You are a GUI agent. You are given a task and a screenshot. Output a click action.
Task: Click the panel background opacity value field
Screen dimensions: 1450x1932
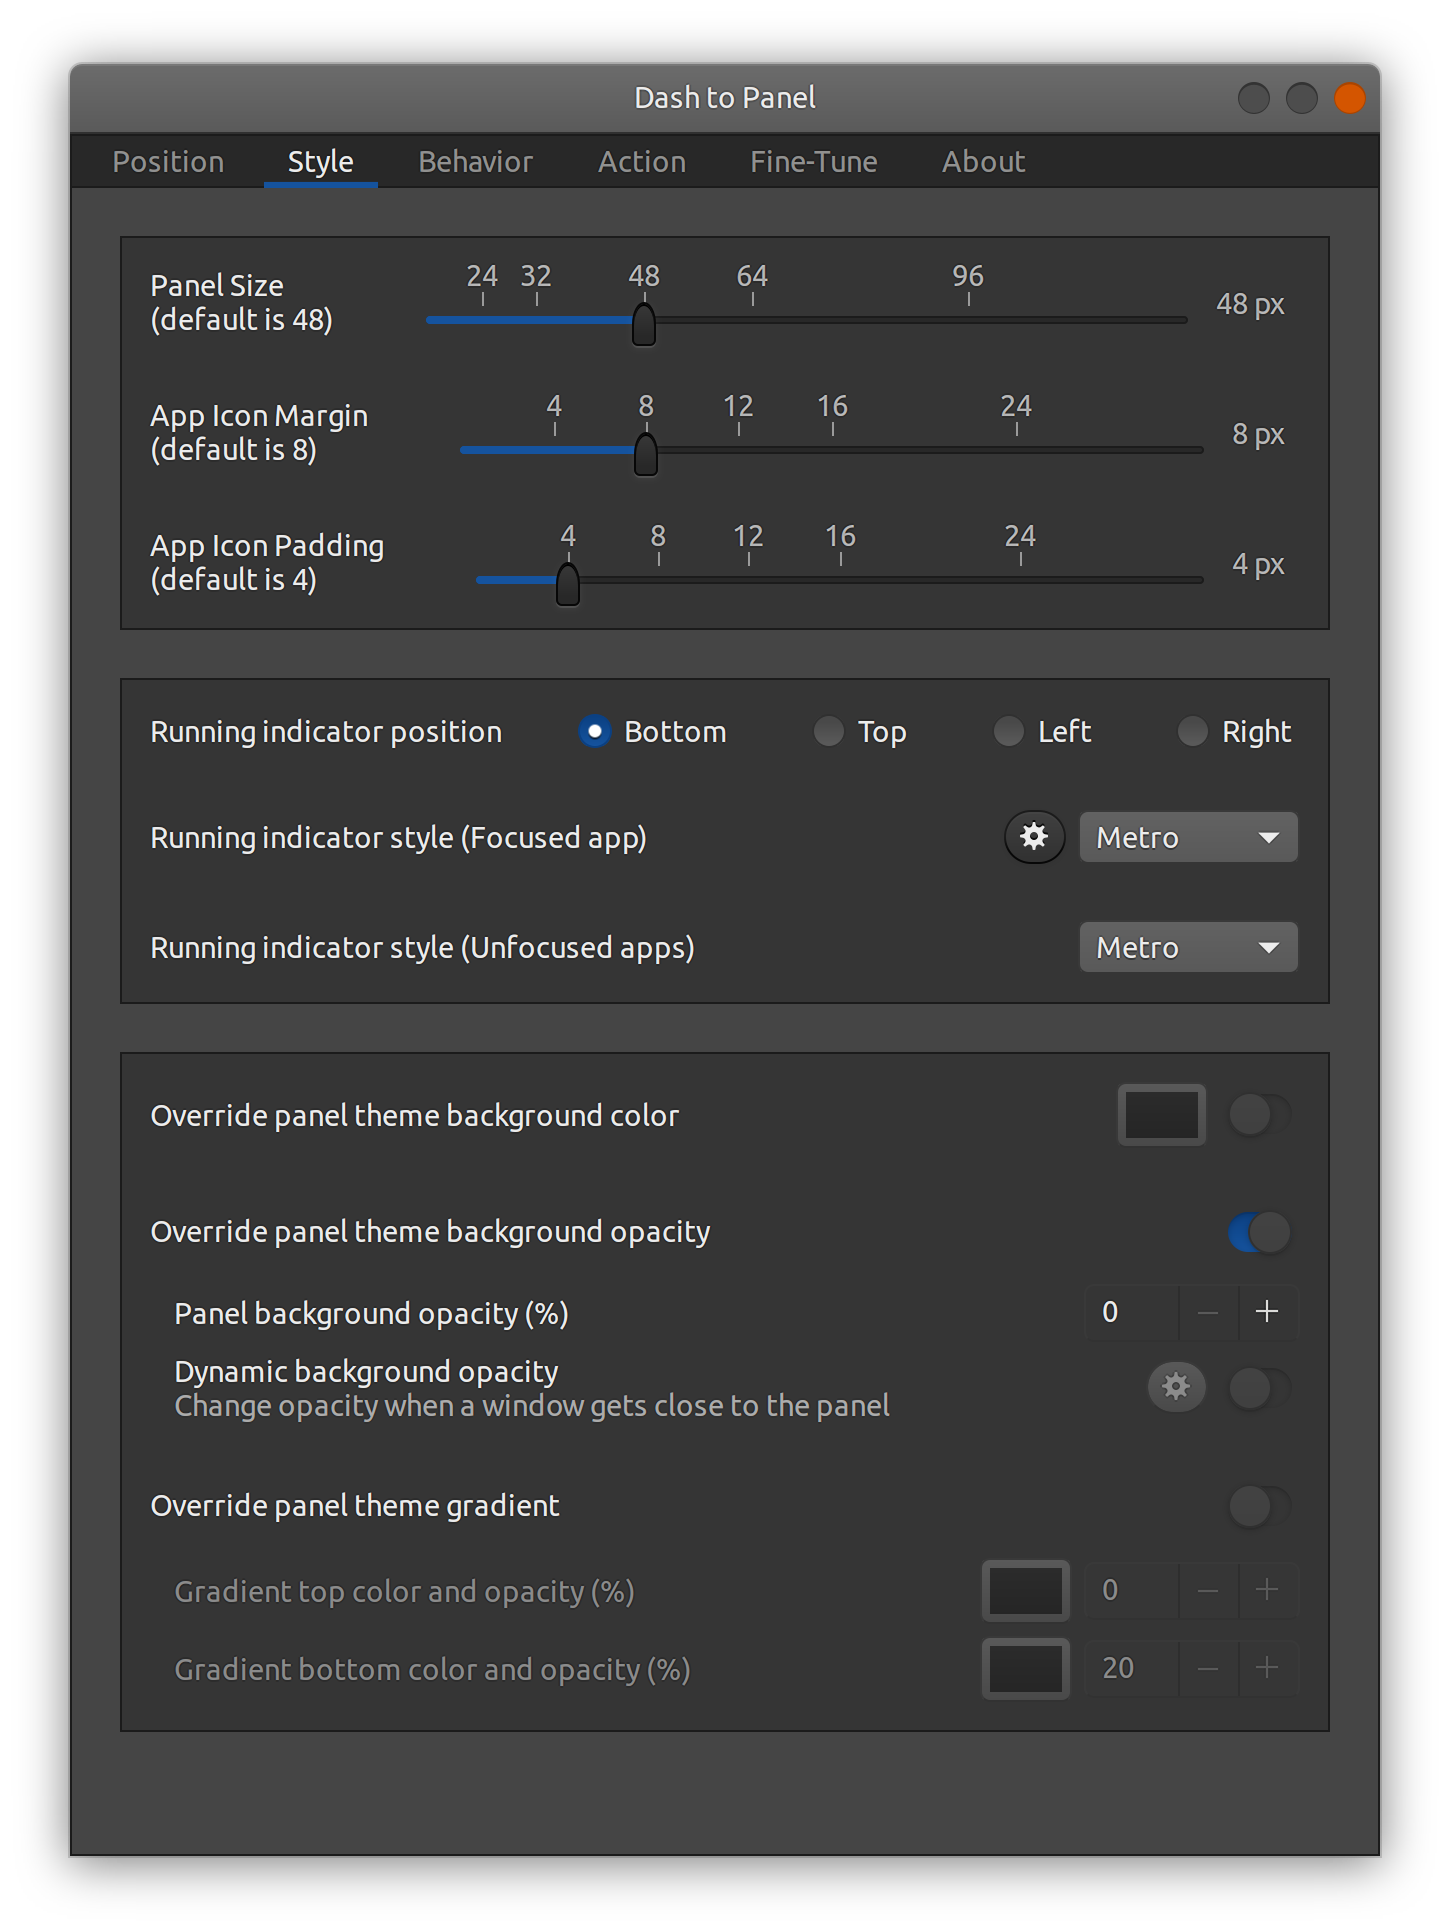coord(1133,1312)
